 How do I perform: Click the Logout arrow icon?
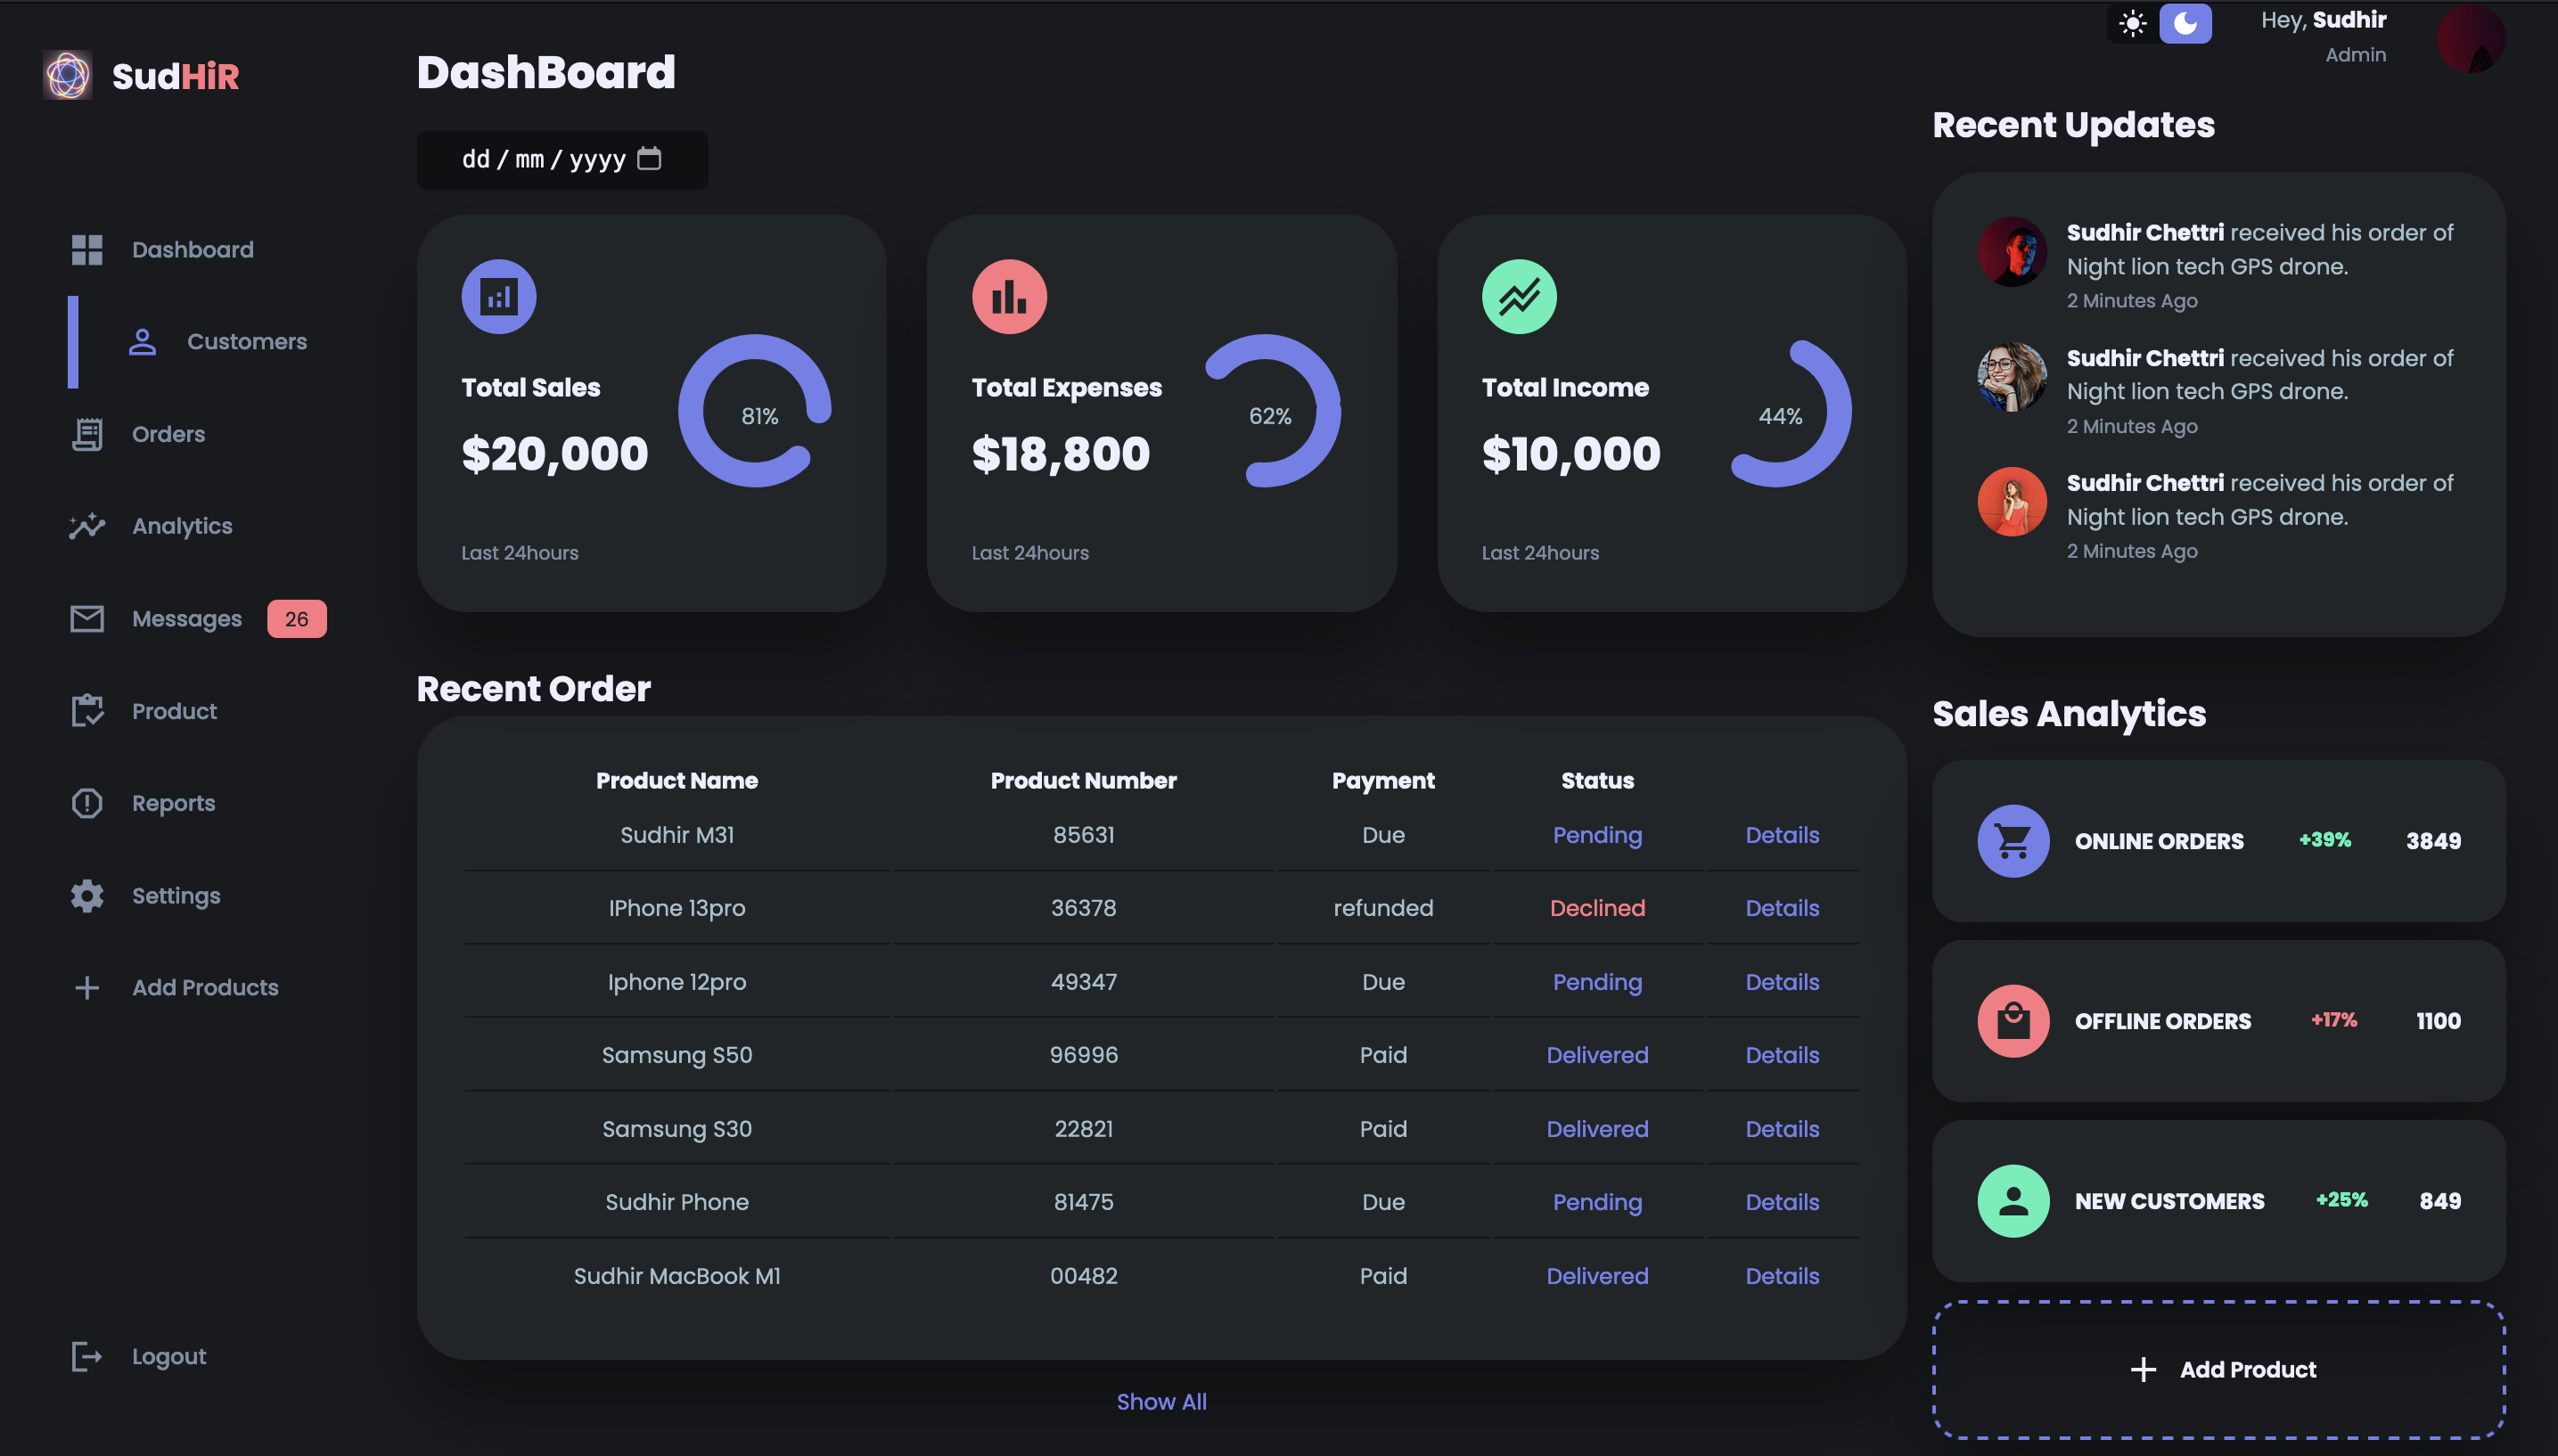pos(86,1356)
